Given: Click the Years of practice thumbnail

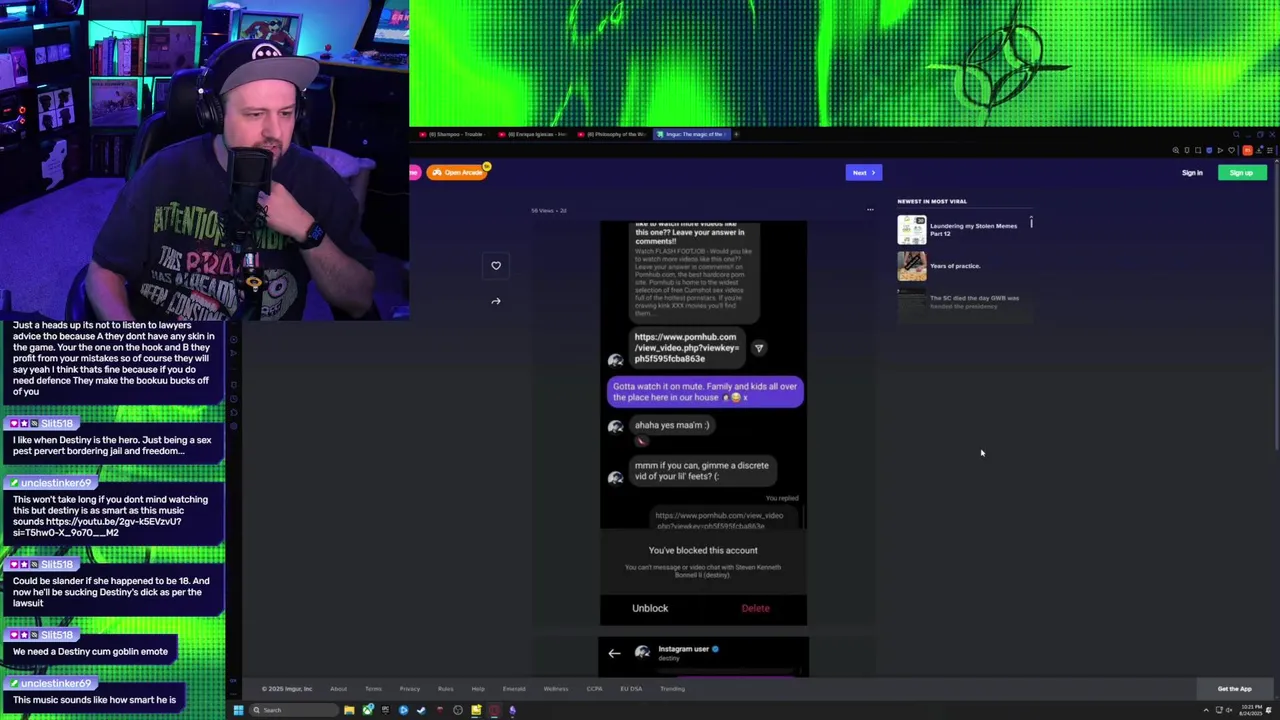Looking at the screenshot, I should click(x=911, y=266).
